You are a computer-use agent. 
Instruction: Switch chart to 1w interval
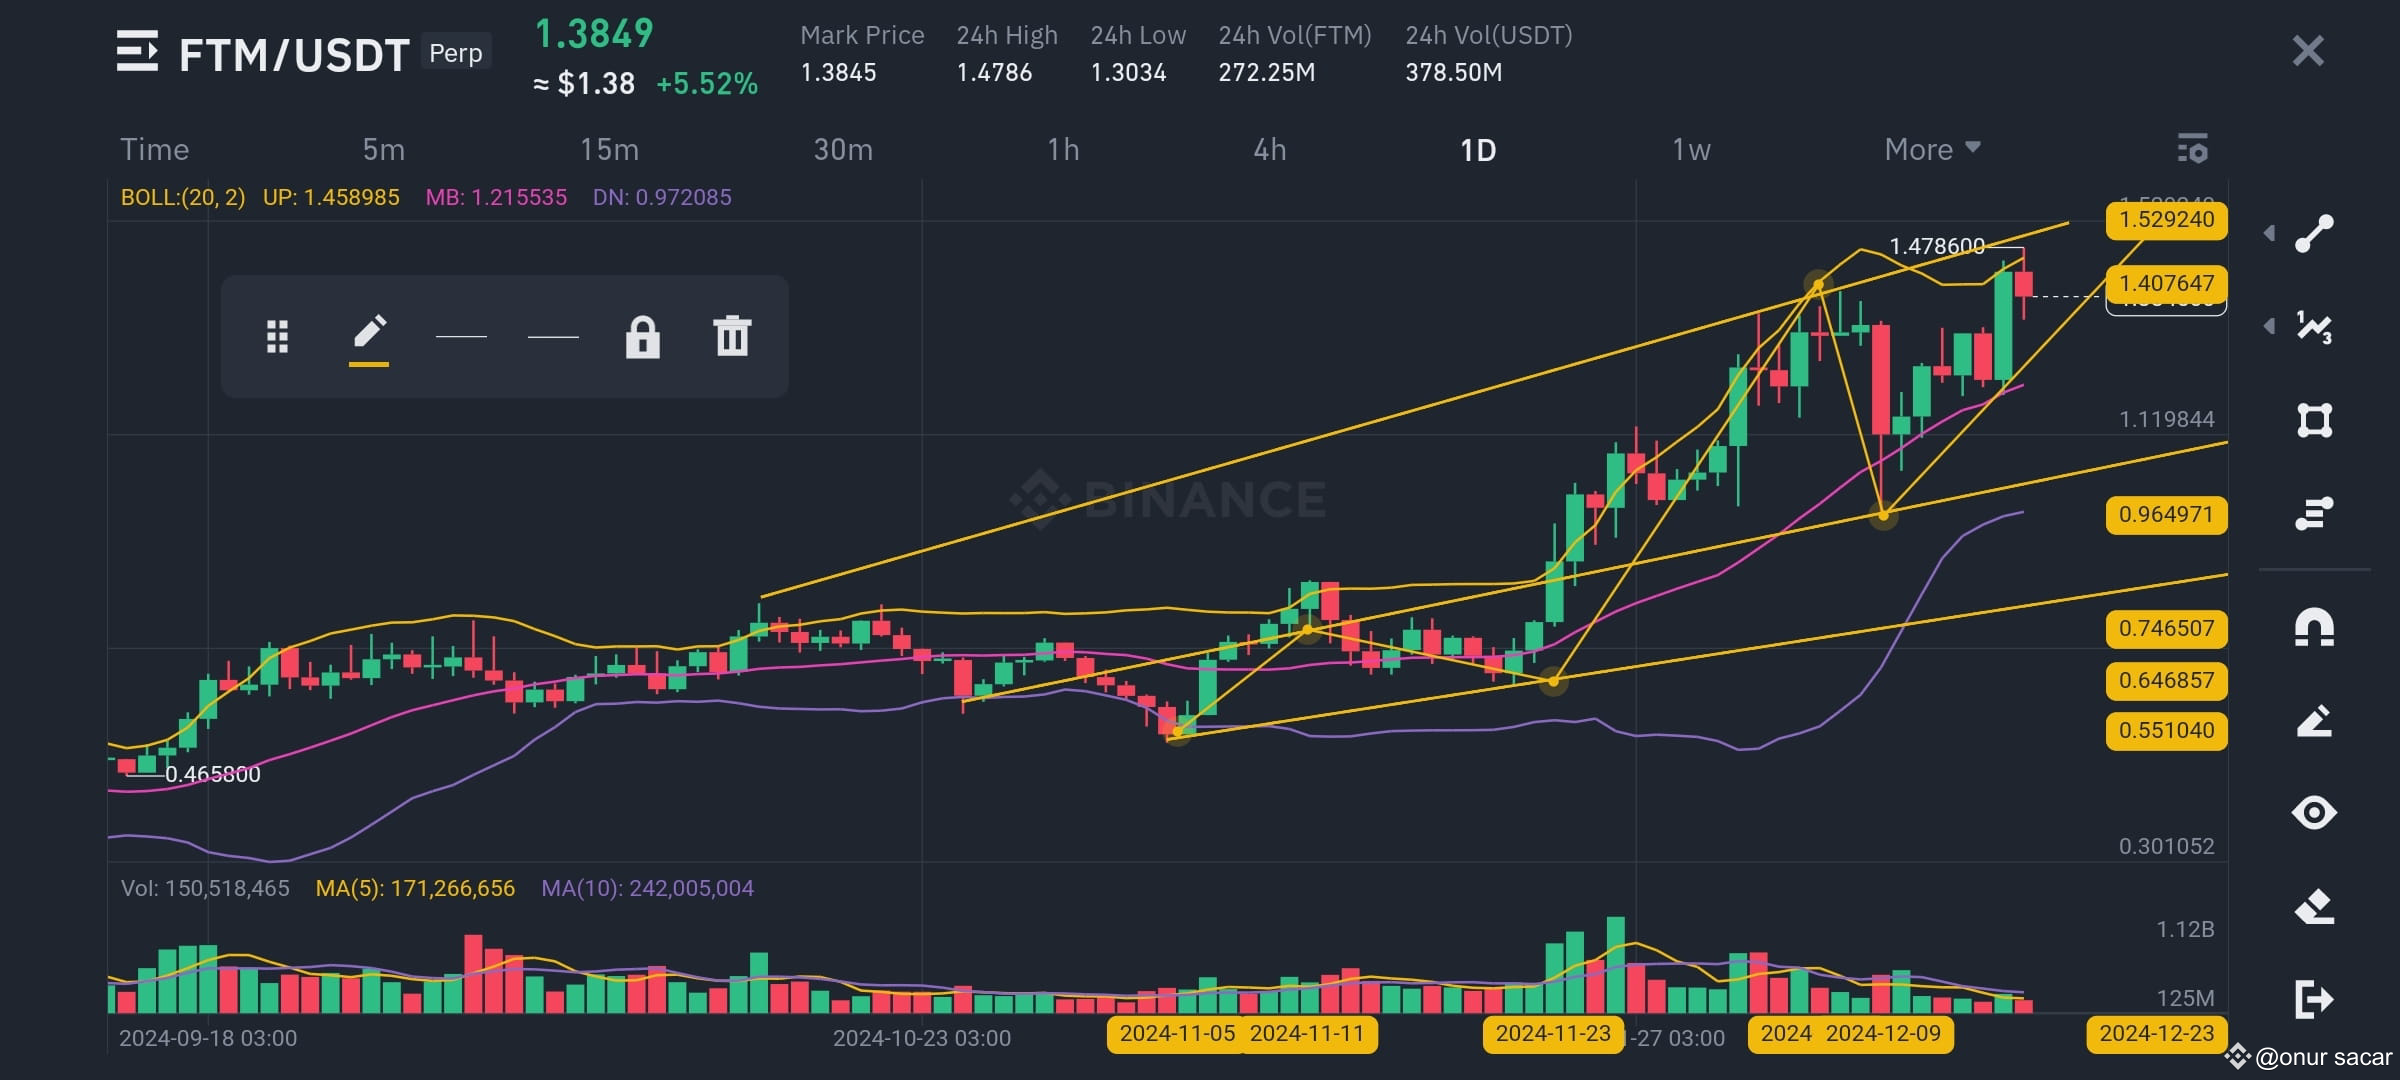pyautogui.click(x=1691, y=150)
